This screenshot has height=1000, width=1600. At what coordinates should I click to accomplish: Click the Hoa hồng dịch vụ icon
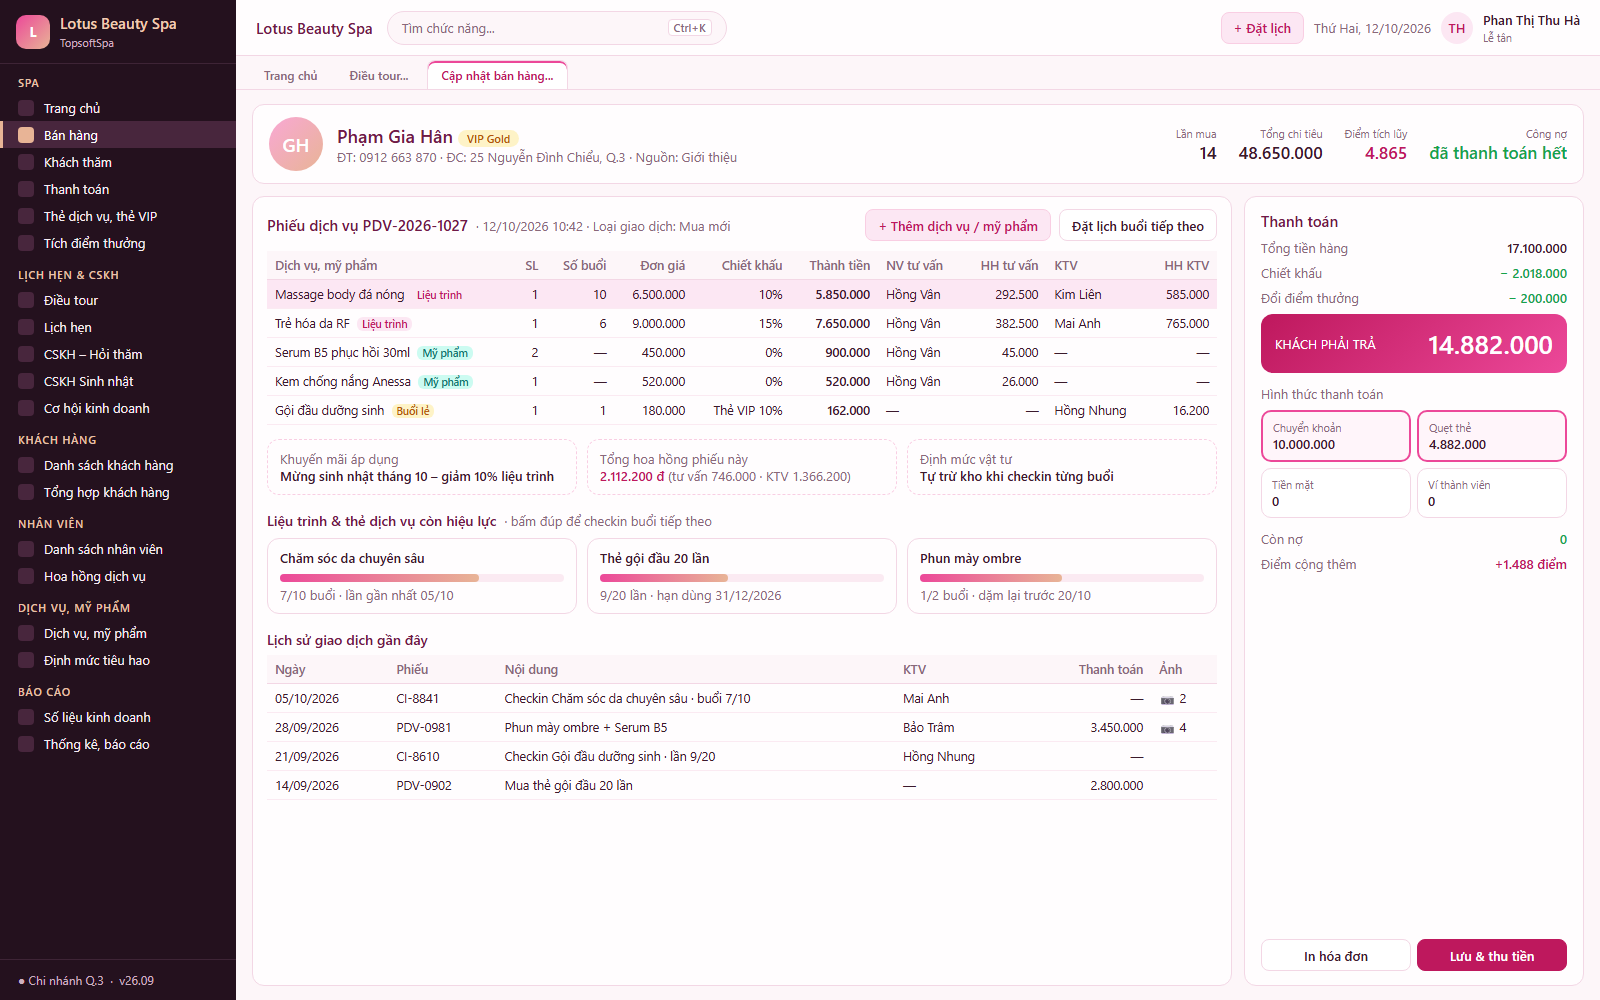pos(26,576)
